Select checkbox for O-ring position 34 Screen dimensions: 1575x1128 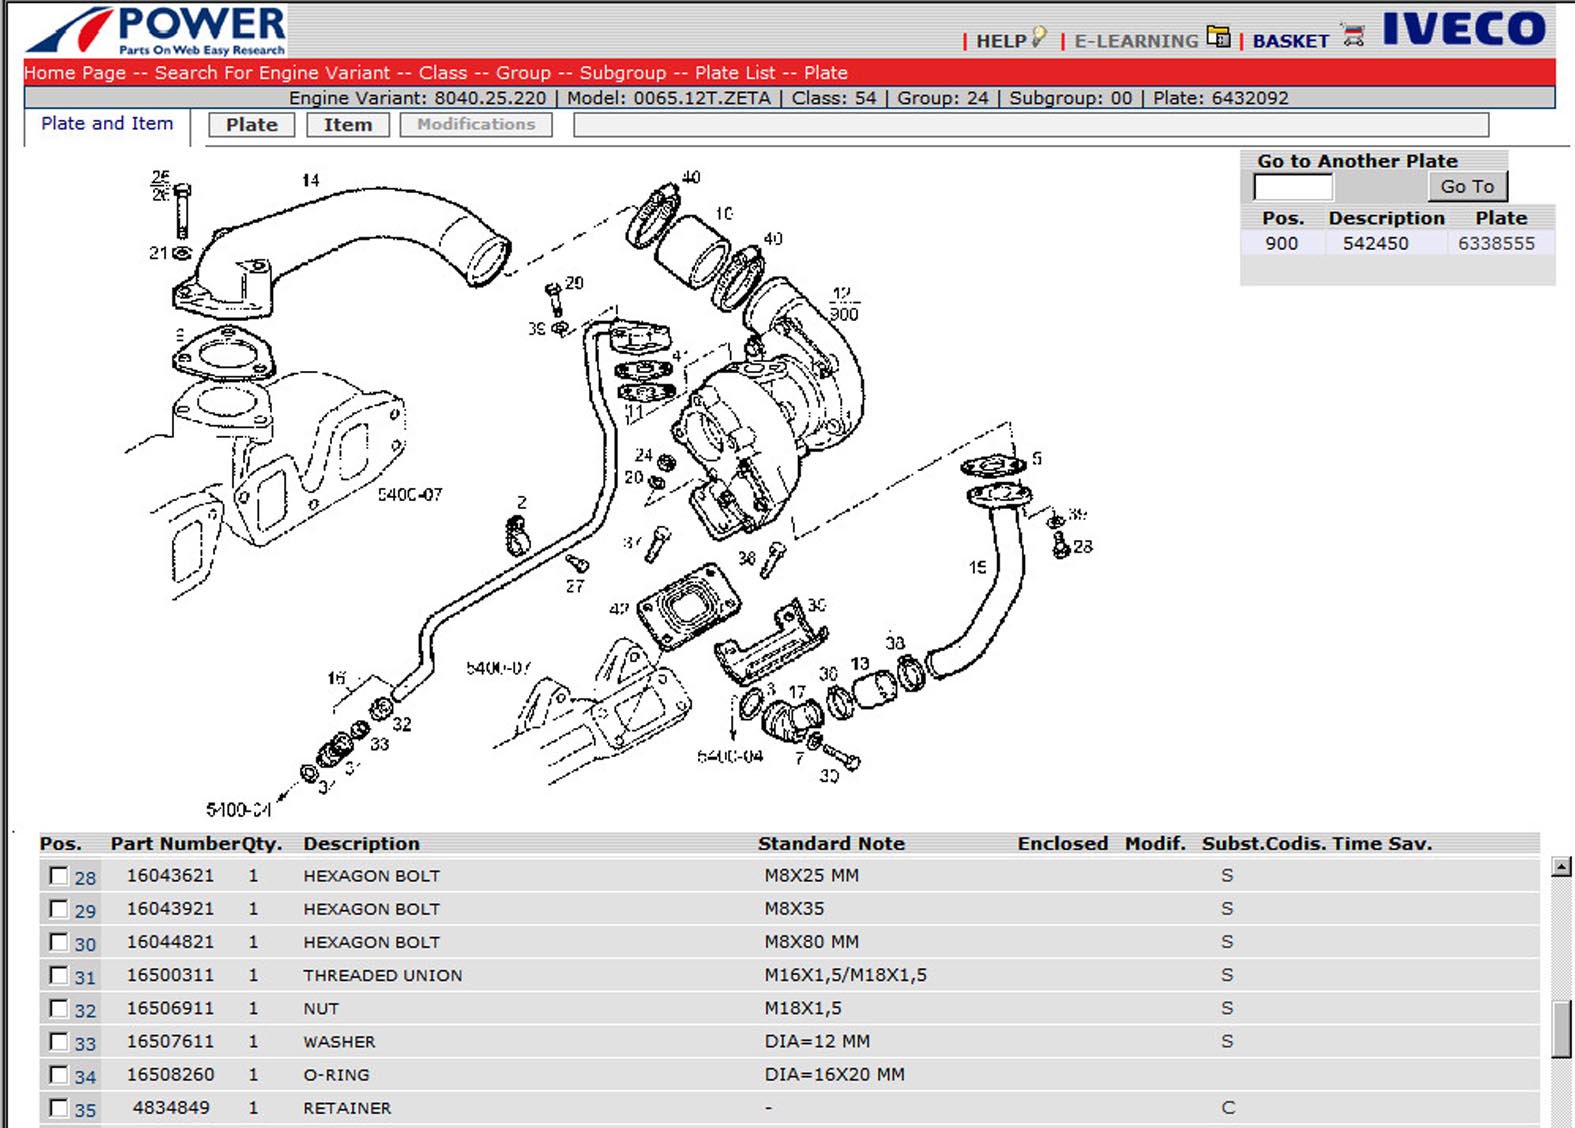point(59,1075)
